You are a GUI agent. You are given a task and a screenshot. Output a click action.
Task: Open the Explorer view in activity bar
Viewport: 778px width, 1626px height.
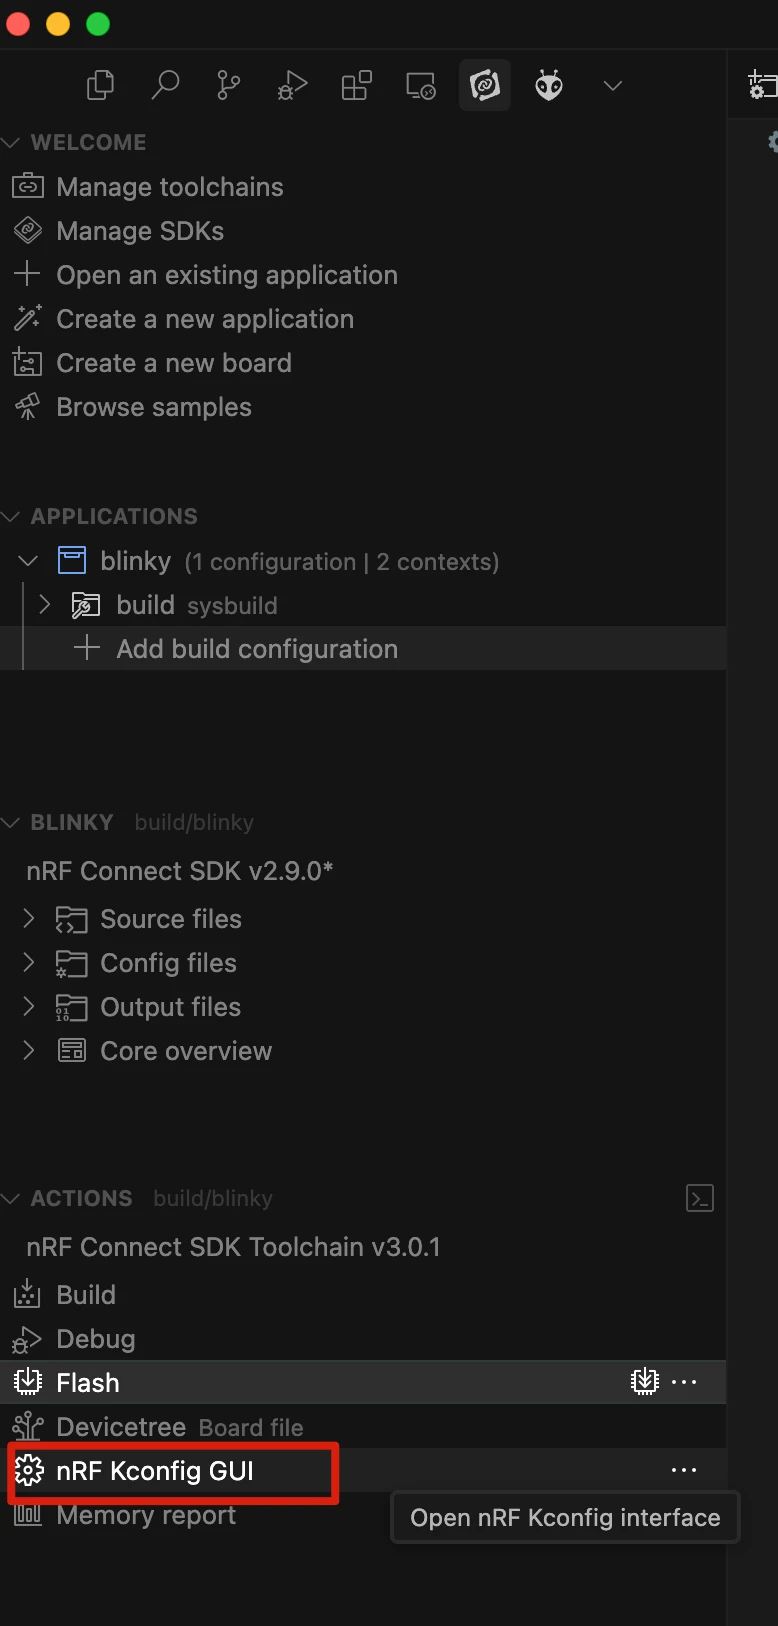coord(101,86)
